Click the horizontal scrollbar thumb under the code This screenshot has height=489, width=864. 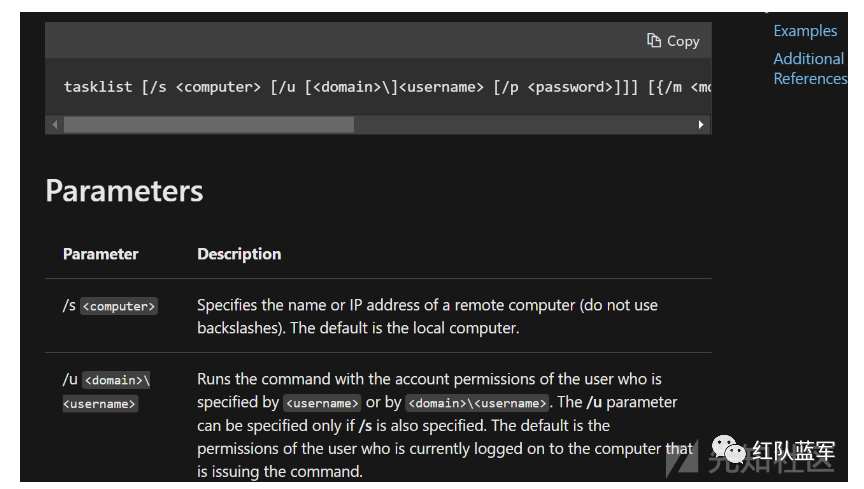click(208, 125)
